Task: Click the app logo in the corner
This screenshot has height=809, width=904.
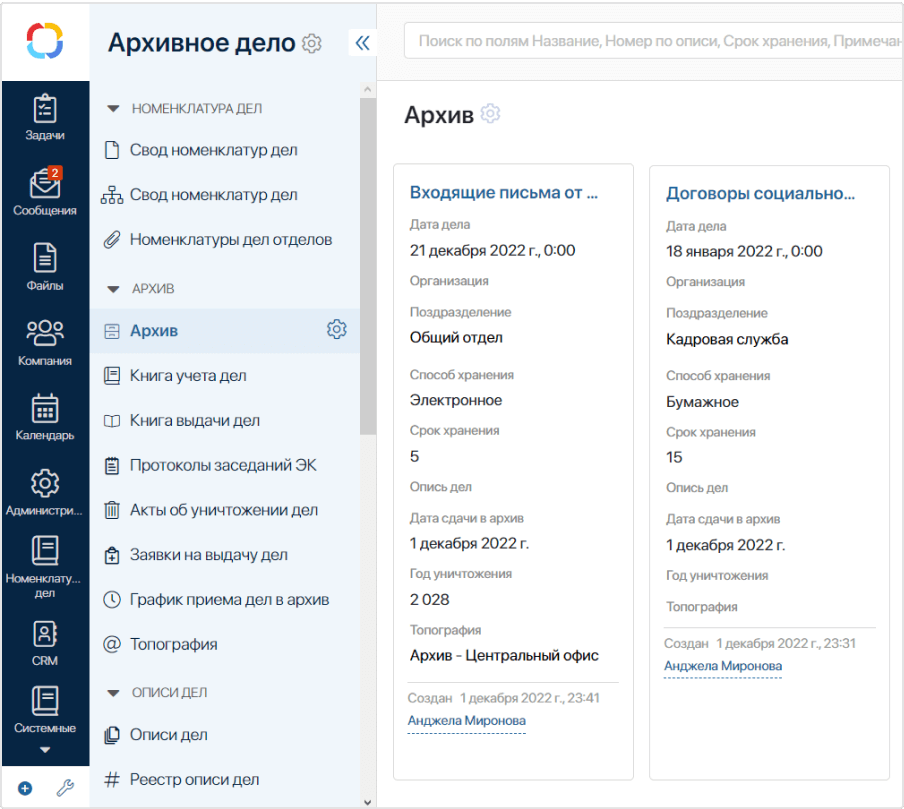Action: [45, 41]
